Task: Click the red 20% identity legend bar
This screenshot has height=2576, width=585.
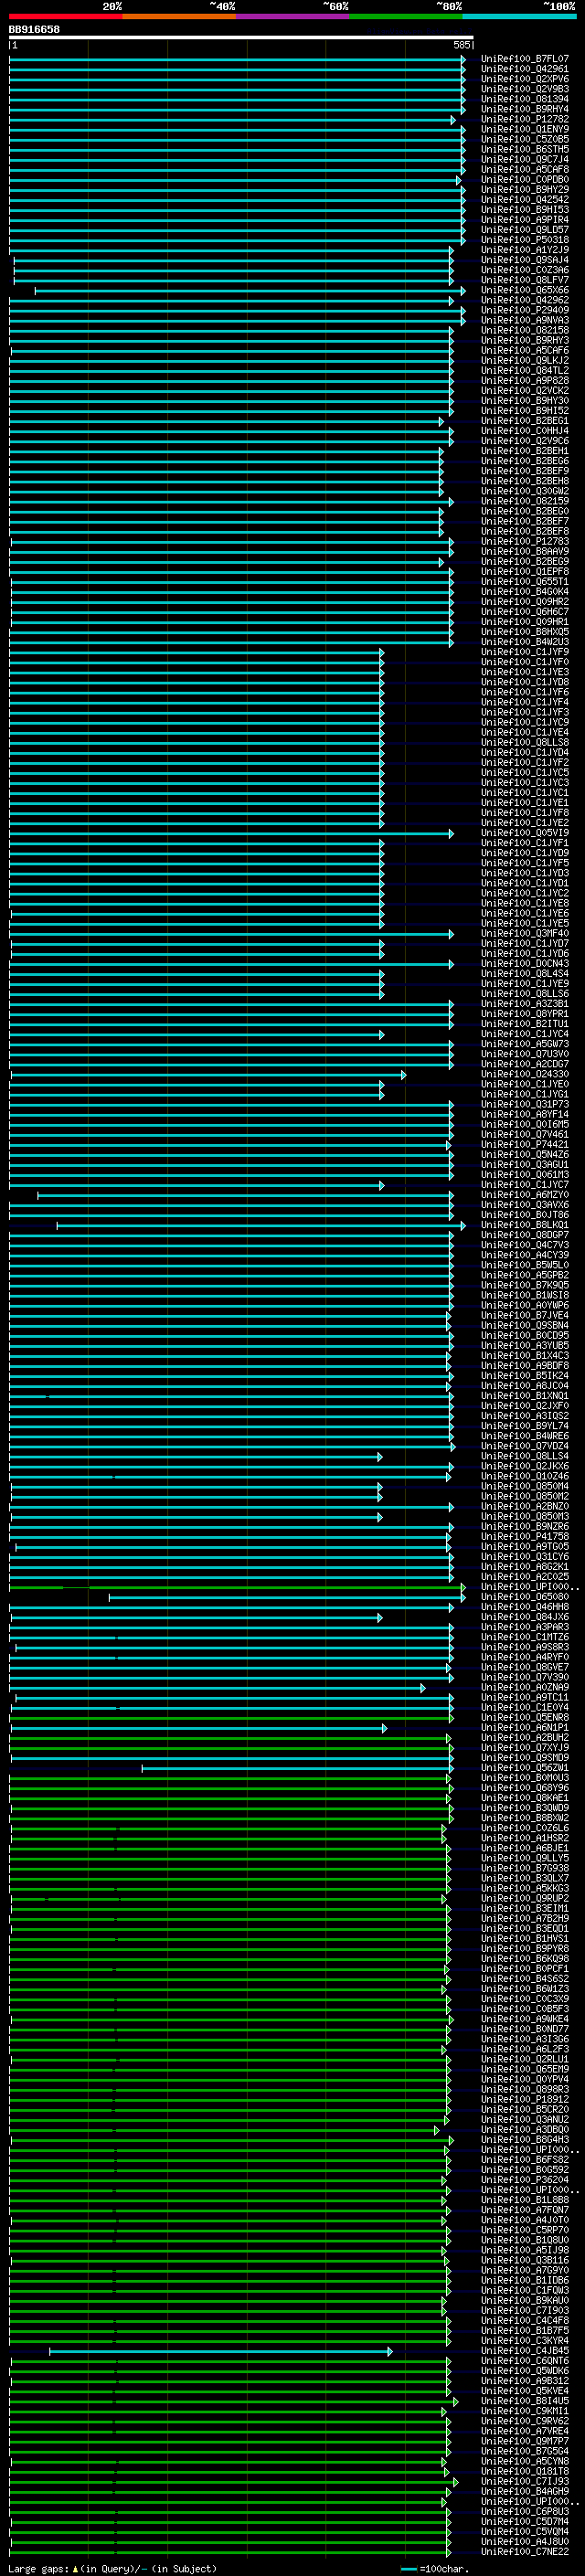Action: [65, 16]
